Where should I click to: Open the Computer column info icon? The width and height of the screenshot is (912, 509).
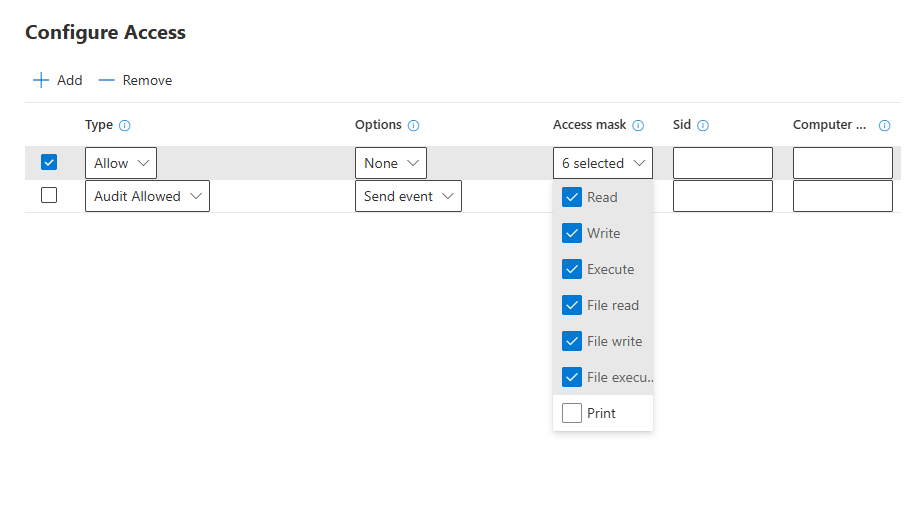pyautogui.click(x=884, y=125)
